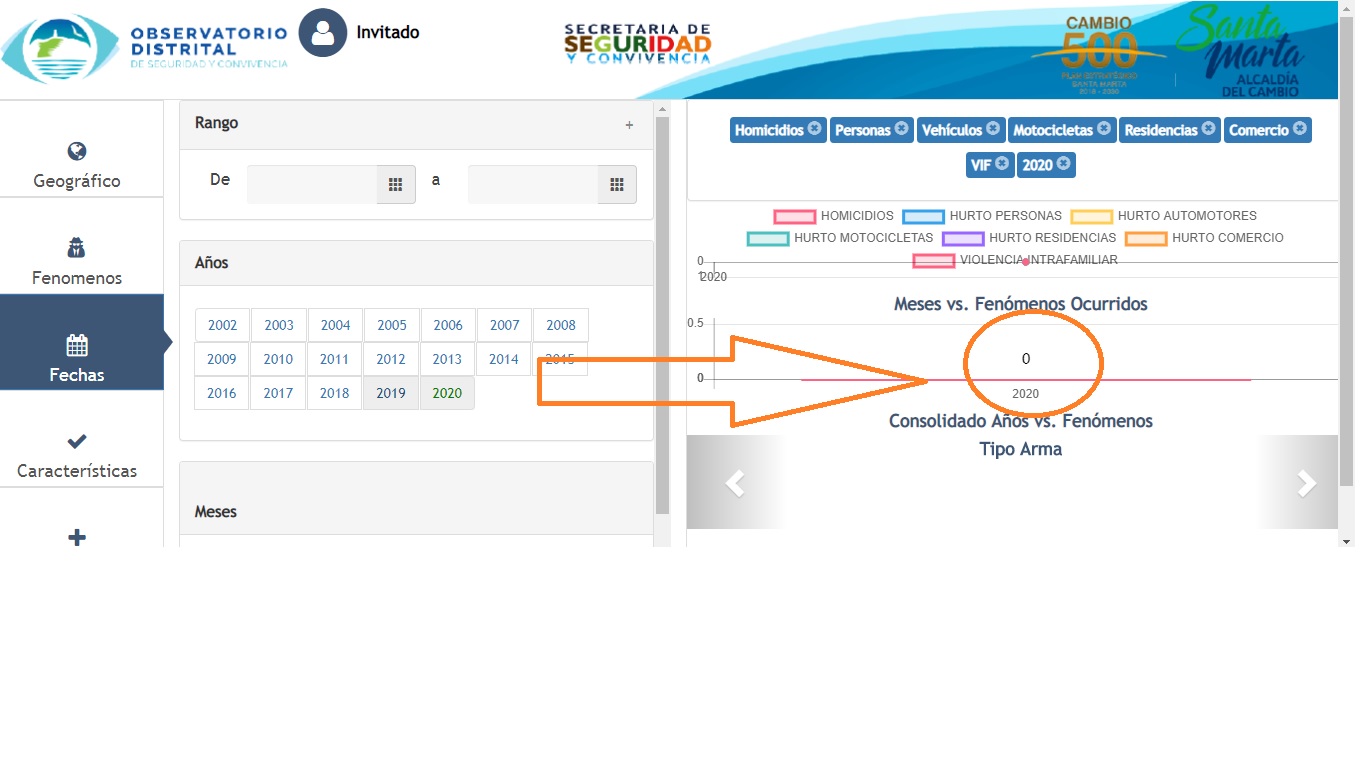Click the 'a' end date field

click(x=533, y=184)
